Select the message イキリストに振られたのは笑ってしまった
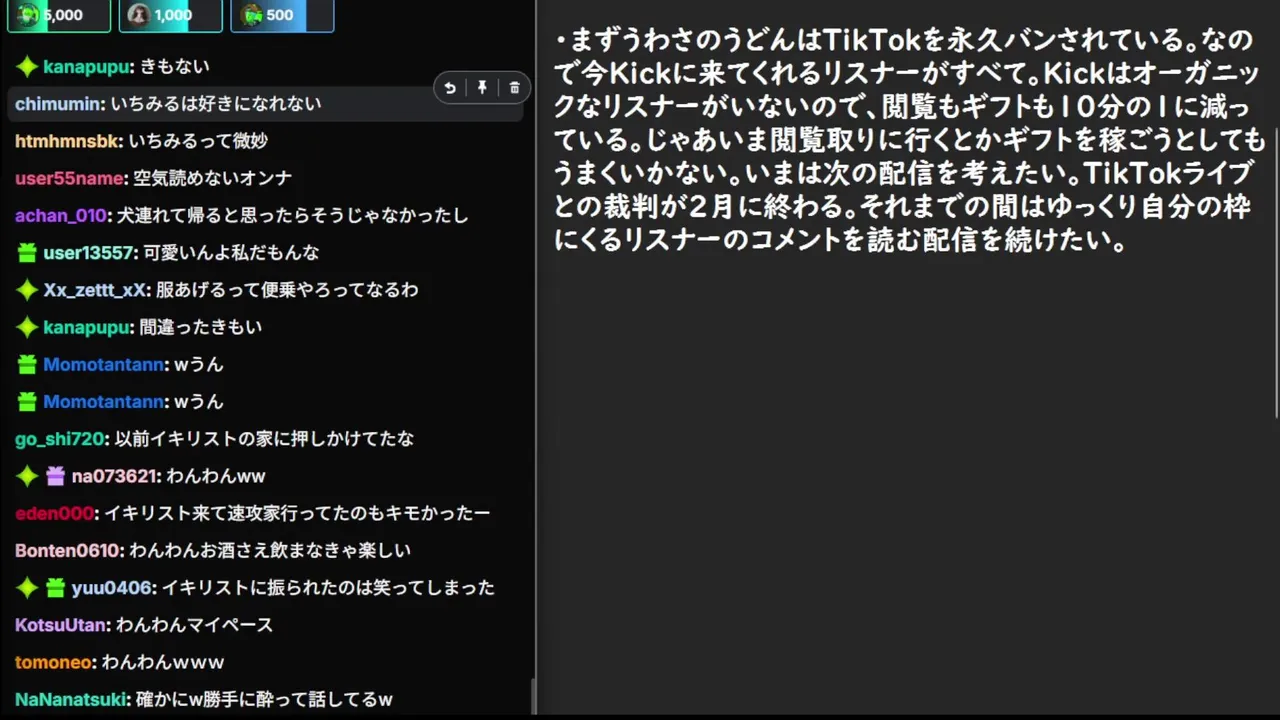The image size is (1280, 720). [x=328, y=588]
